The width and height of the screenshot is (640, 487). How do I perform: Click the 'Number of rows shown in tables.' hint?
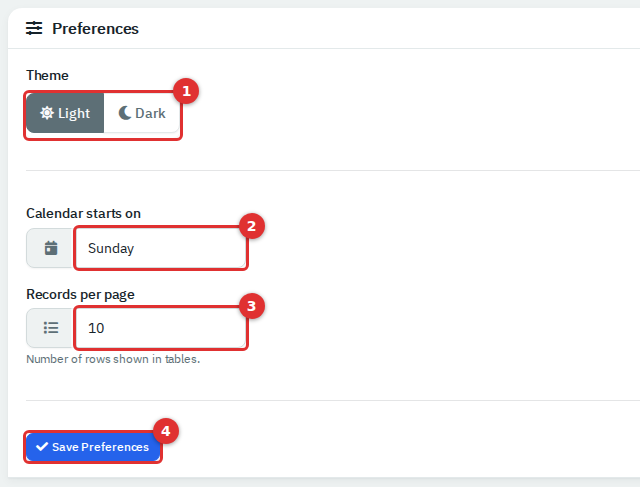(x=113, y=359)
